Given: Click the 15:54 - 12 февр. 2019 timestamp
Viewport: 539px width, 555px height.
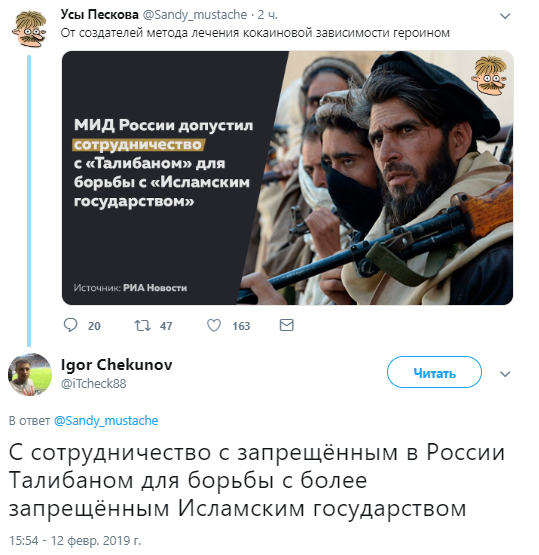Looking at the screenshot, I should 75,540.
